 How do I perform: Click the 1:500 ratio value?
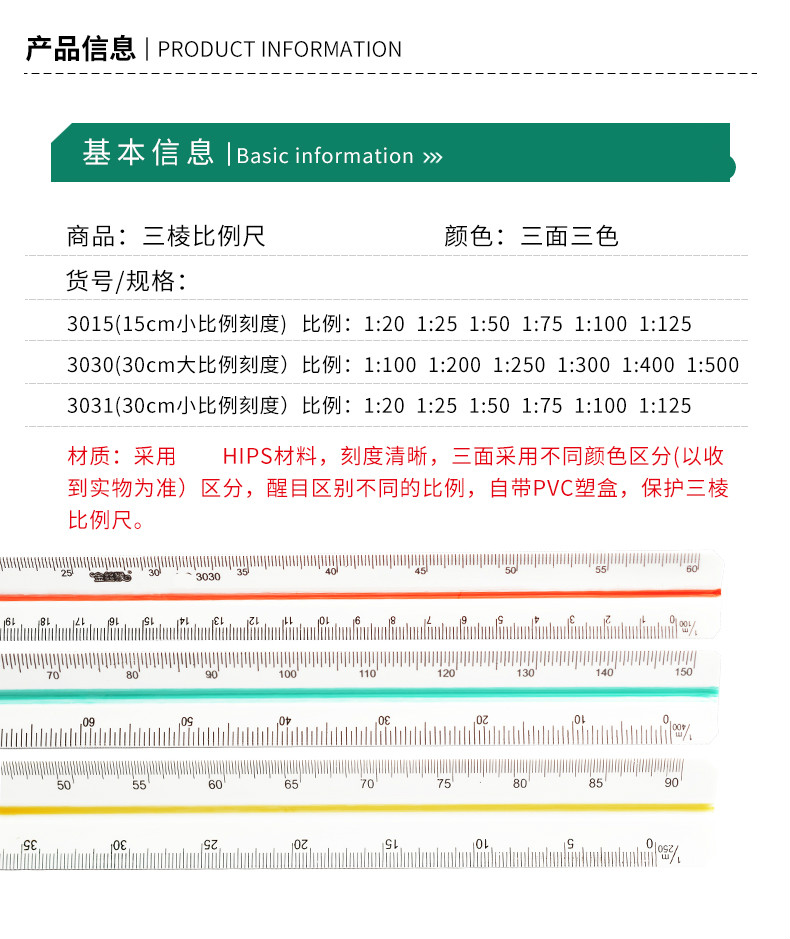pyautogui.click(x=713, y=365)
